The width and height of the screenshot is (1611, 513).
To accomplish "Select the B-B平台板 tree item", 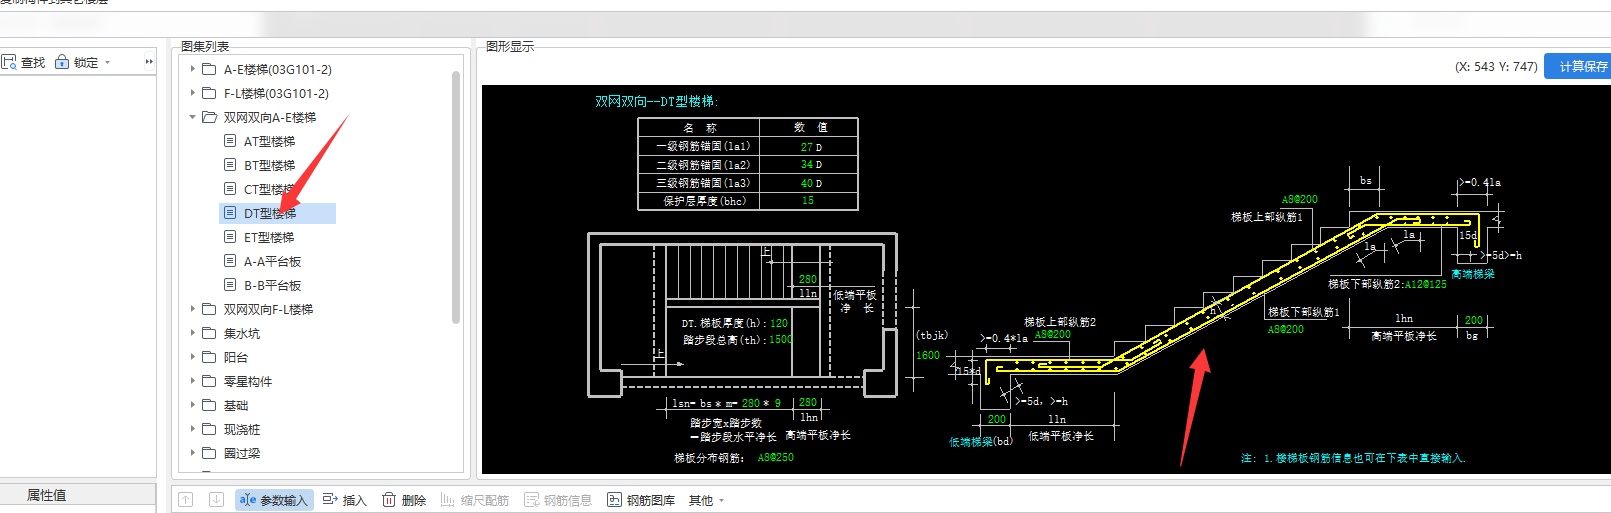I will [272, 285].
